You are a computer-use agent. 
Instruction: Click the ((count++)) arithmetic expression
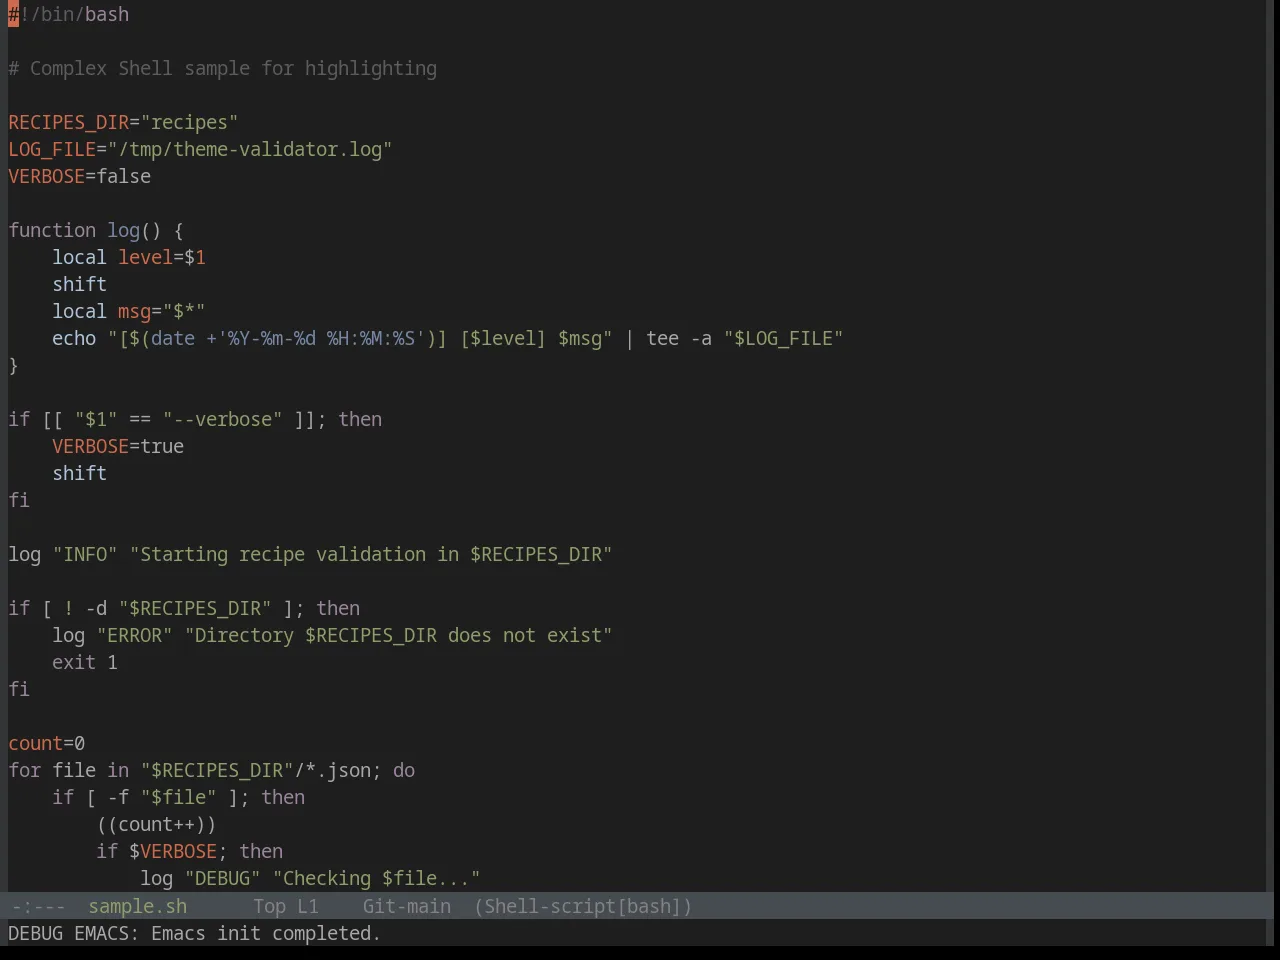[x=156, y=824]
